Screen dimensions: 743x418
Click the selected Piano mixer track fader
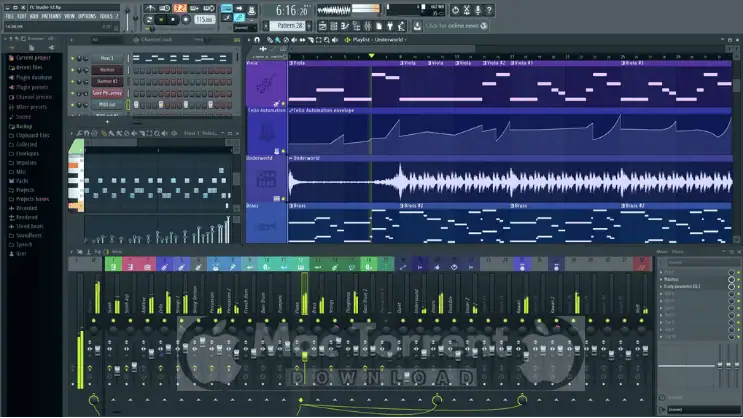(x=305, y=356)
